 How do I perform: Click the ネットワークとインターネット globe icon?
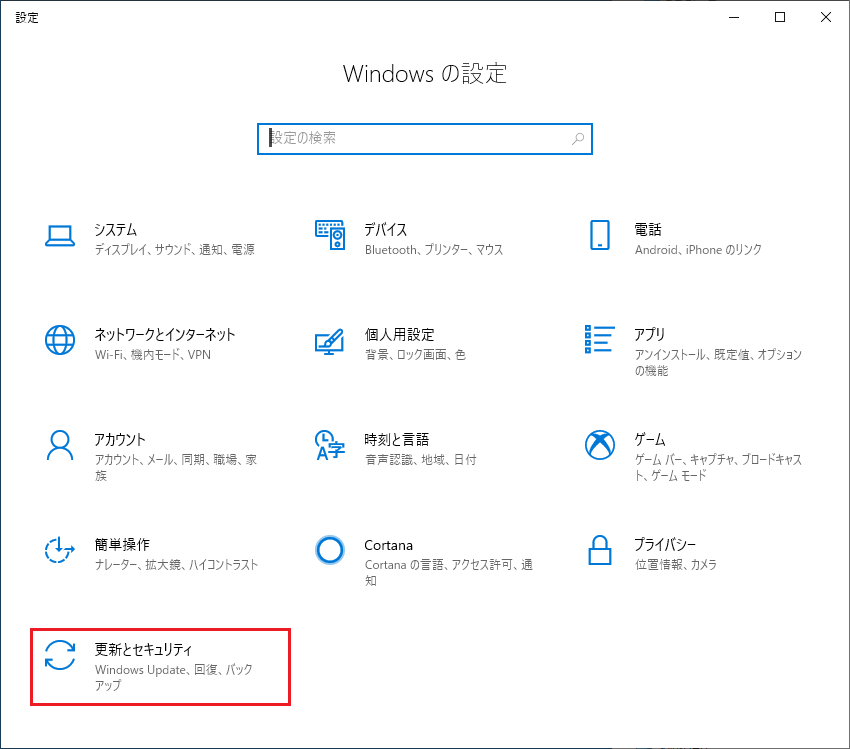pyautogui.click(x=60, y=340)
